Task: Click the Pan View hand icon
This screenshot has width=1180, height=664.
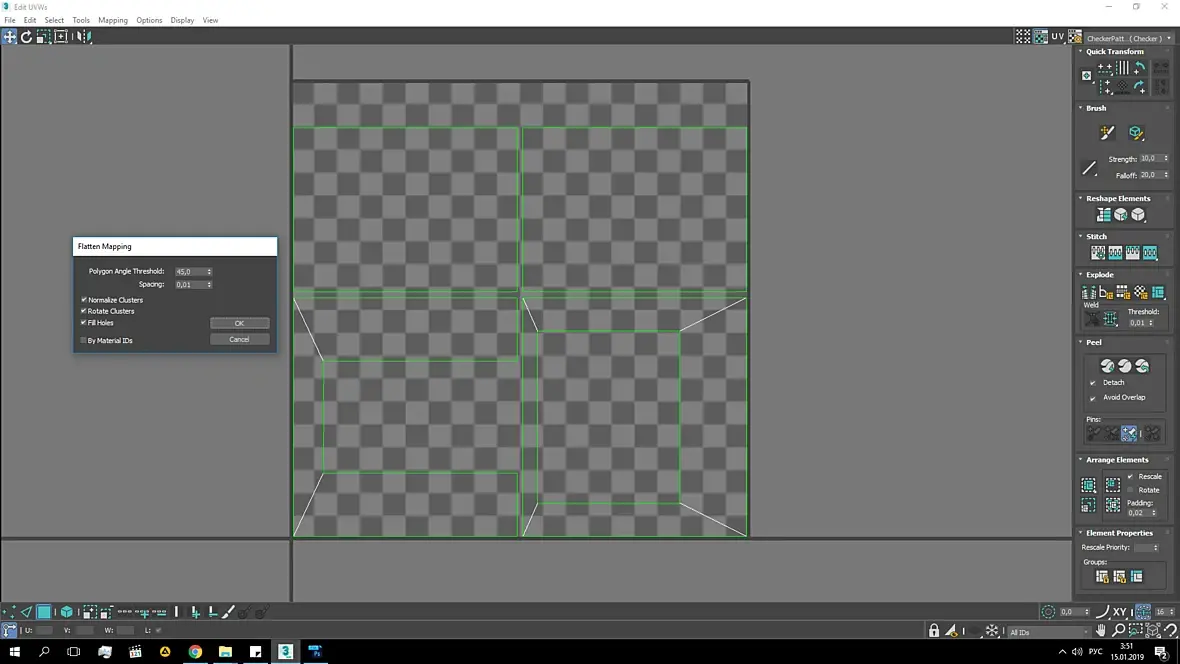Action: pyautogui.click(x=1101, y=631)
